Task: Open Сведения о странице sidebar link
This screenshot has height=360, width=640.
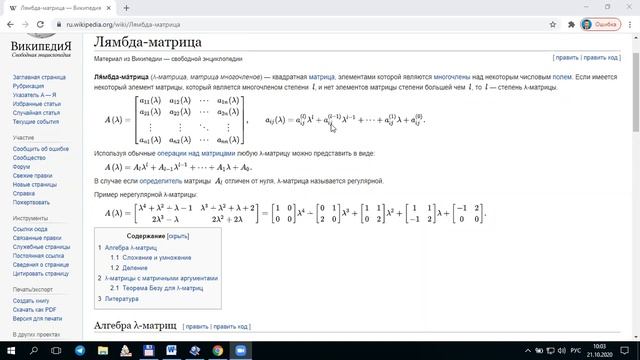Action: click(x=41, y=265)
